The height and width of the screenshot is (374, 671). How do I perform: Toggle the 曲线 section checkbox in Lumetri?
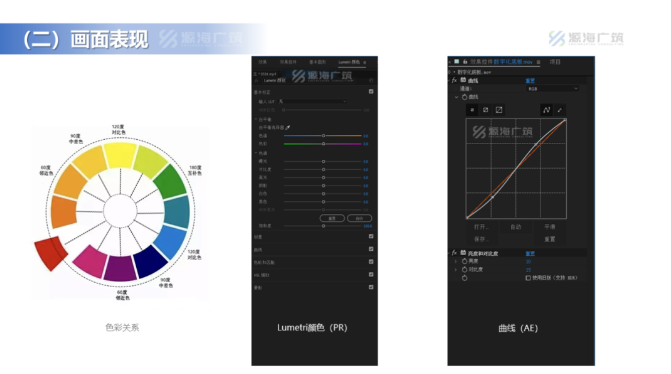pos(371,249)
